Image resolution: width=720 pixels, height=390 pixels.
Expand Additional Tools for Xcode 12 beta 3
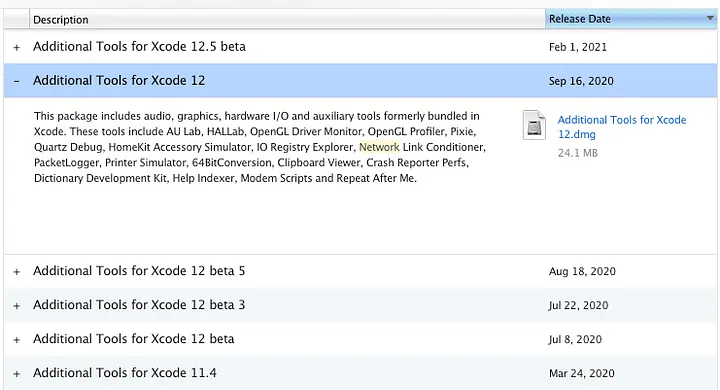17,305
